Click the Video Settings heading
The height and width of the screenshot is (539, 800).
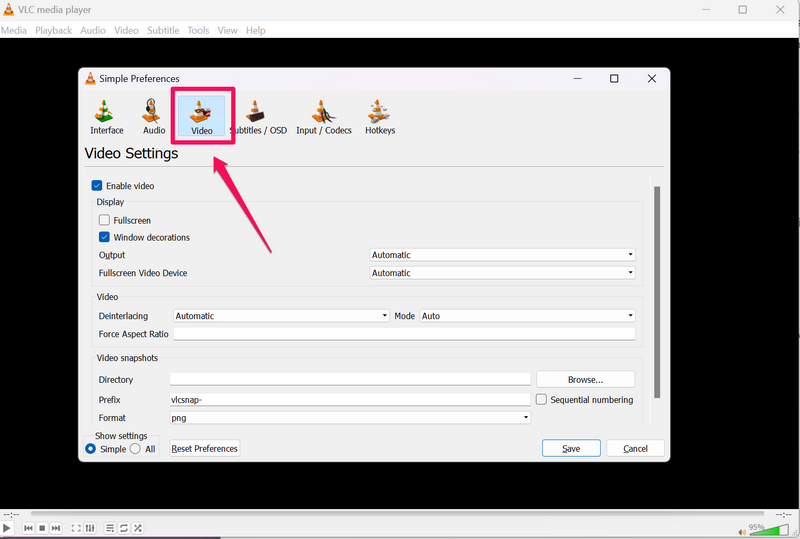click(x=131, y=153)
